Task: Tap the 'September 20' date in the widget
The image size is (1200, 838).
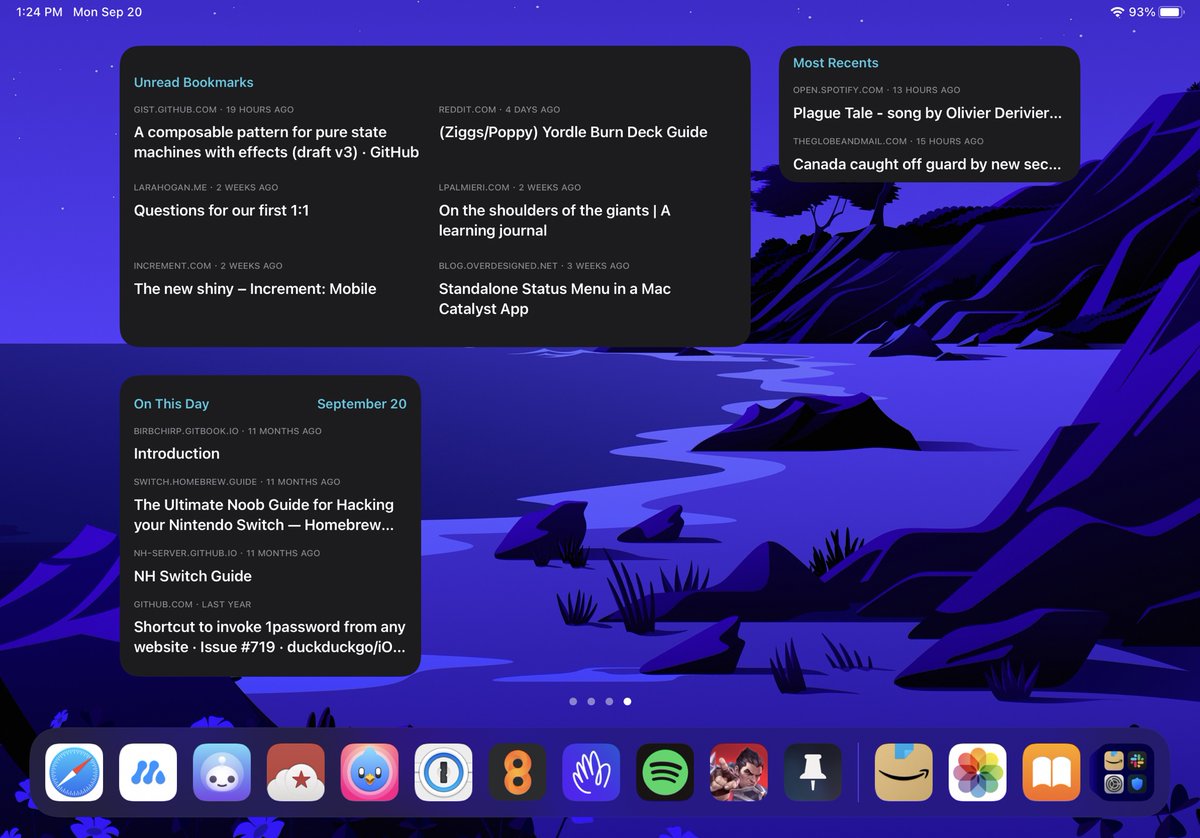Action: click(362, 404)
